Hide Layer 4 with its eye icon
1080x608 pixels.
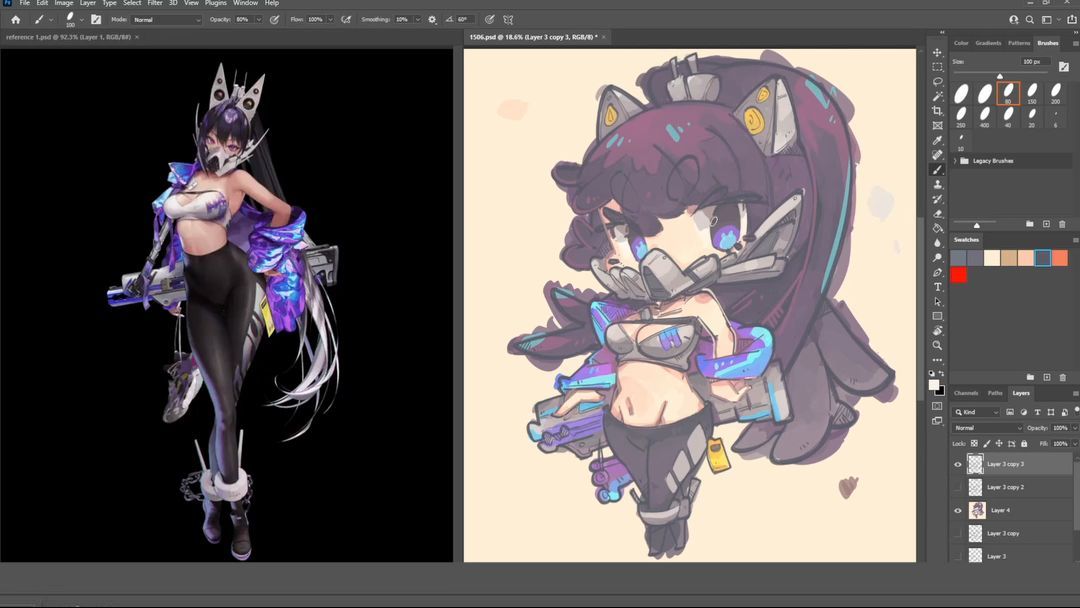point(957,510)
